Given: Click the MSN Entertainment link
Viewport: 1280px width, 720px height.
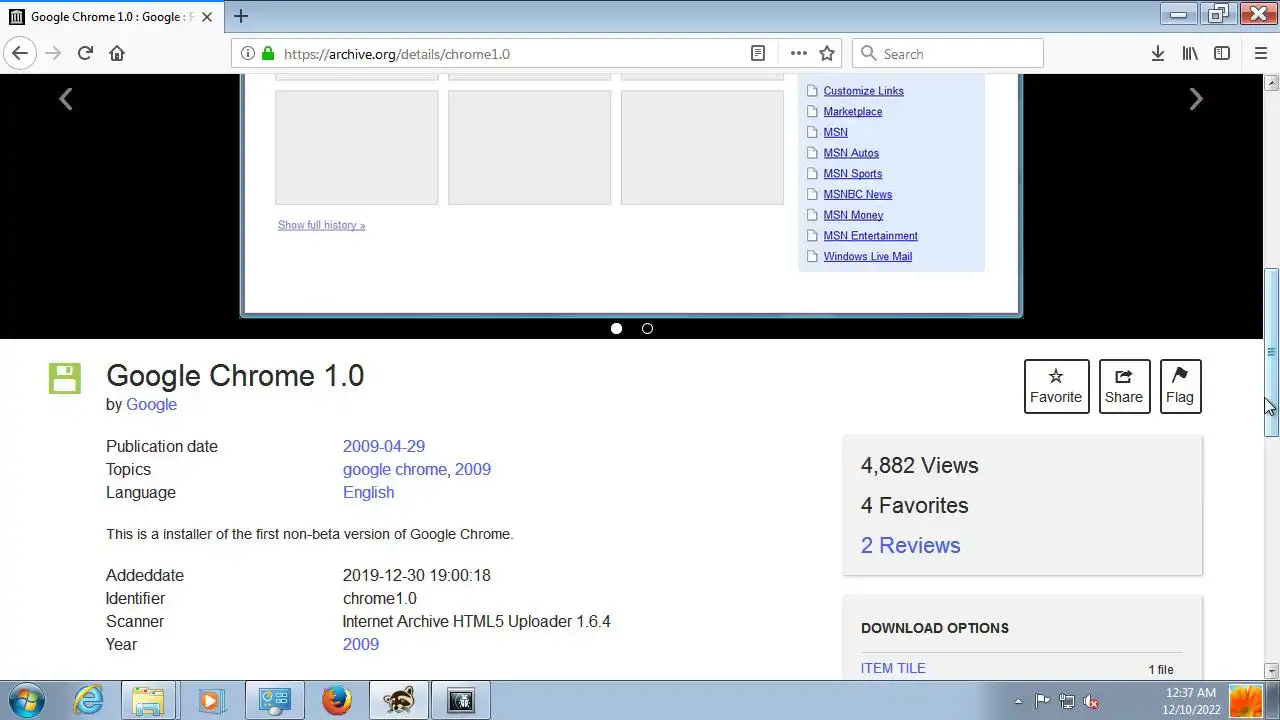Looking at the screenshot, I should point(870,236).
